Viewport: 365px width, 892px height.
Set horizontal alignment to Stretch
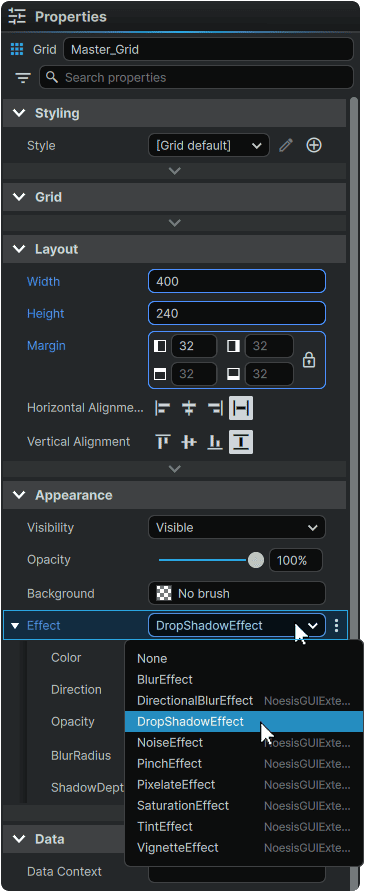click(x=241, y=408)
